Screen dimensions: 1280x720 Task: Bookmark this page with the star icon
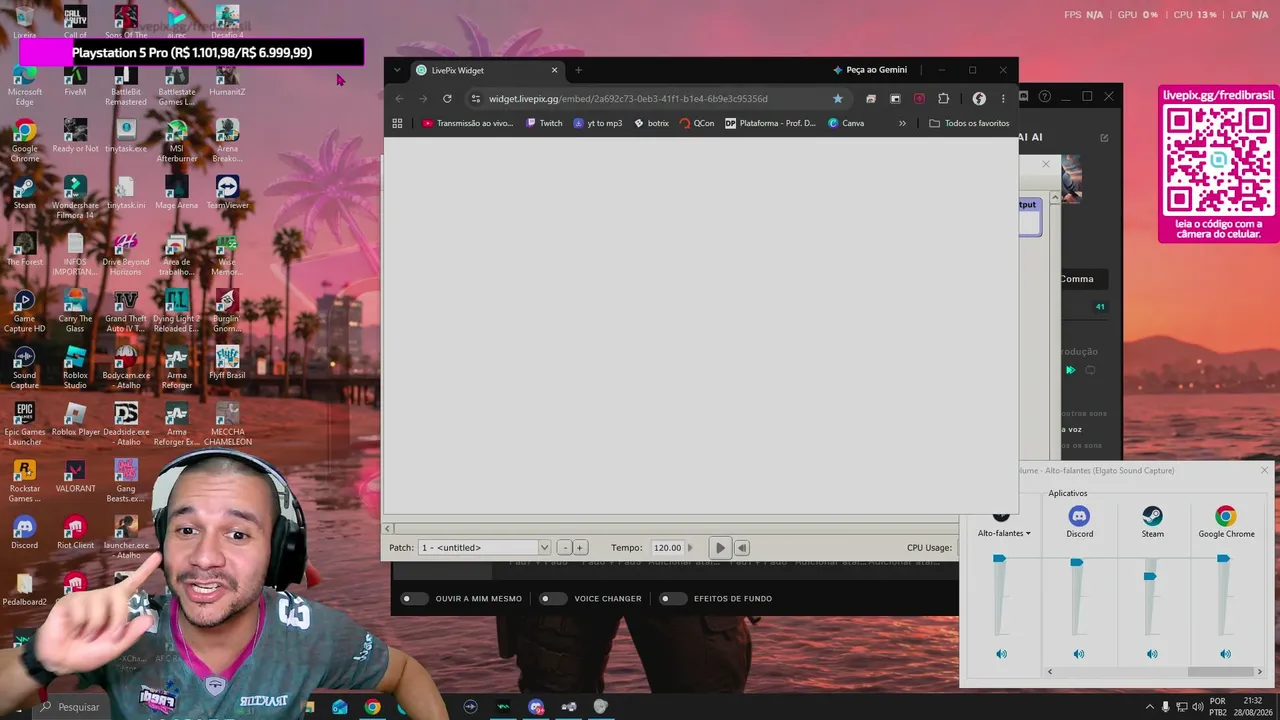tap(838, 98)
